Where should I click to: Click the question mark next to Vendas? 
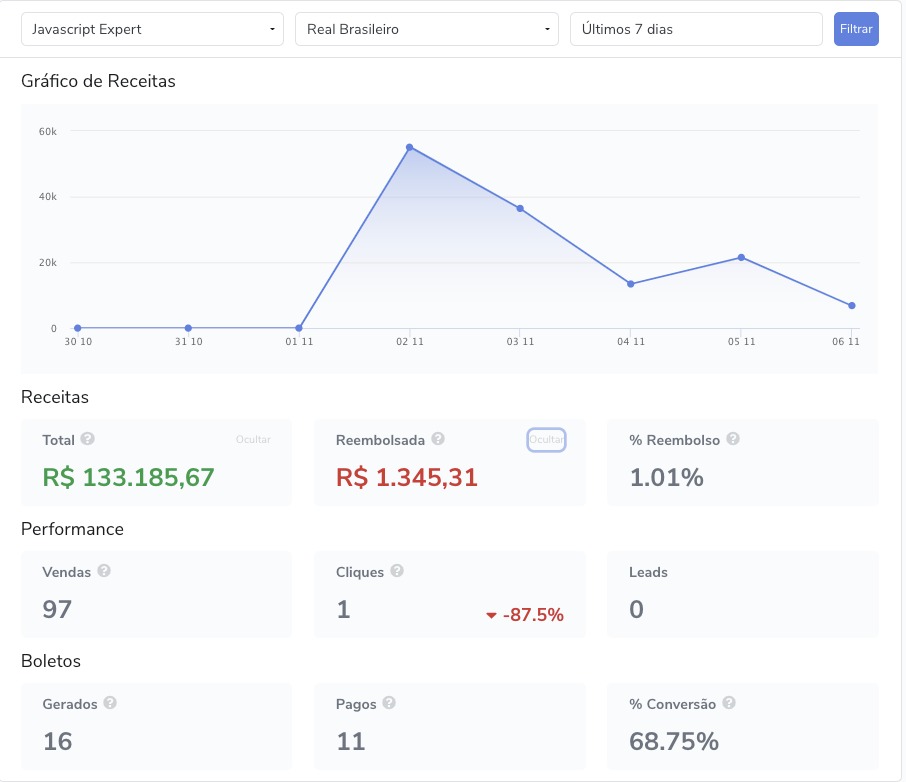point(104,570)
